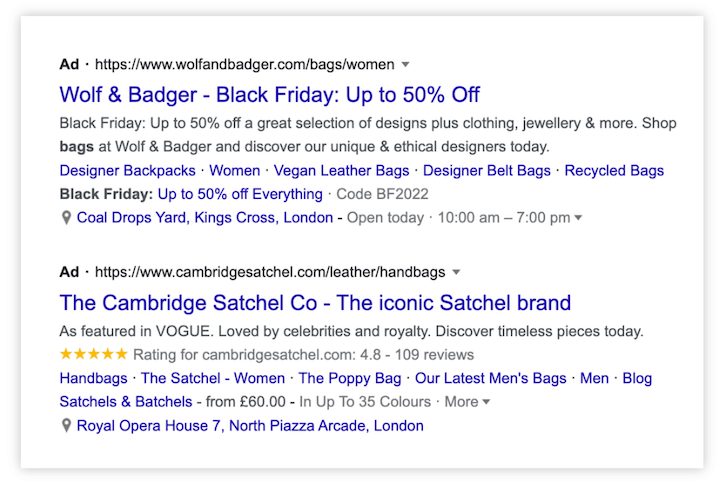
Task: Open Coal Drops Yard, Kings Cross location
Action: [x=205, y=217]
